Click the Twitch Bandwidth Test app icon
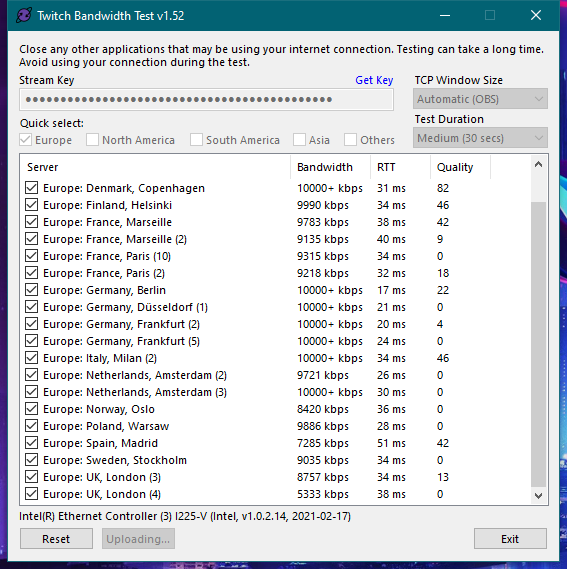Viewport: 567px width, 569px height. pos(24,16)
